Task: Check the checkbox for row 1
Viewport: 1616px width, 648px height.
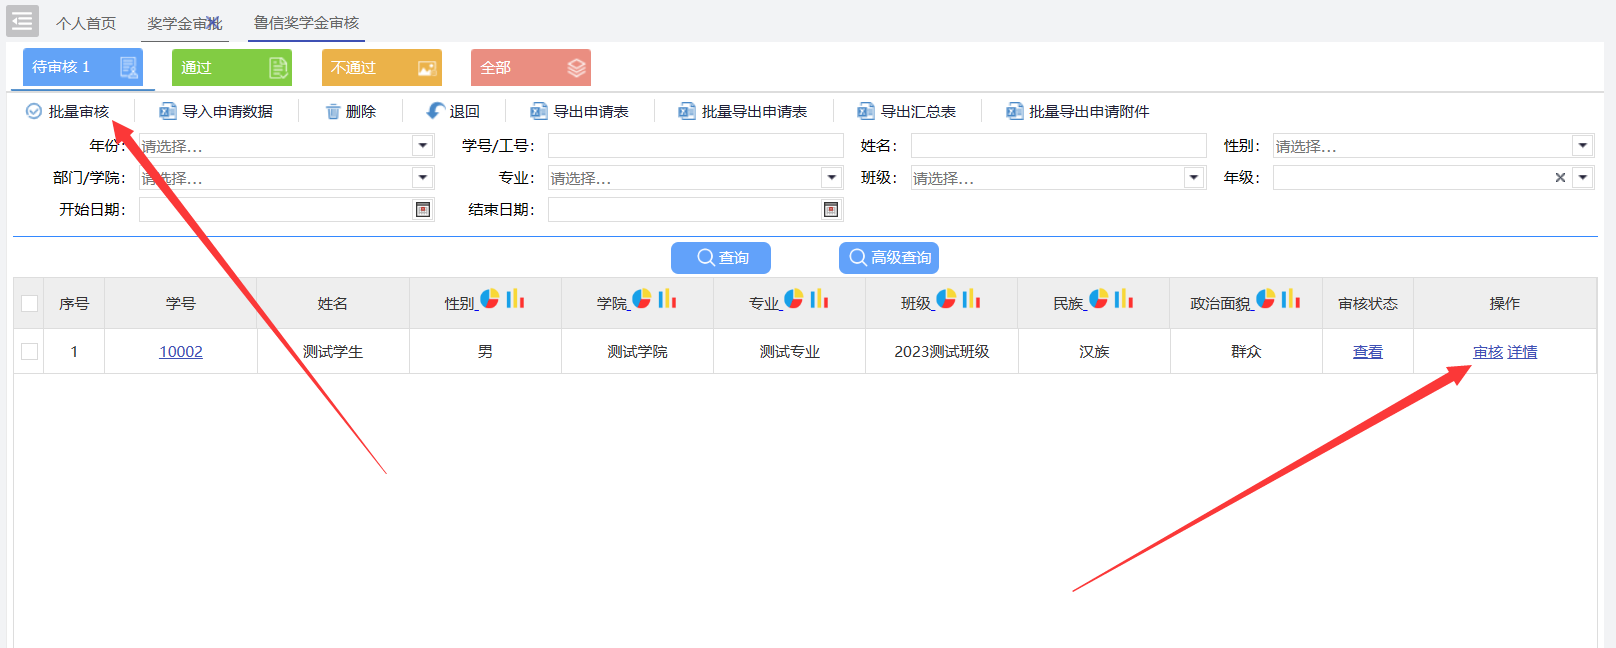Action: pyautogui.click(x=30, y=352)
